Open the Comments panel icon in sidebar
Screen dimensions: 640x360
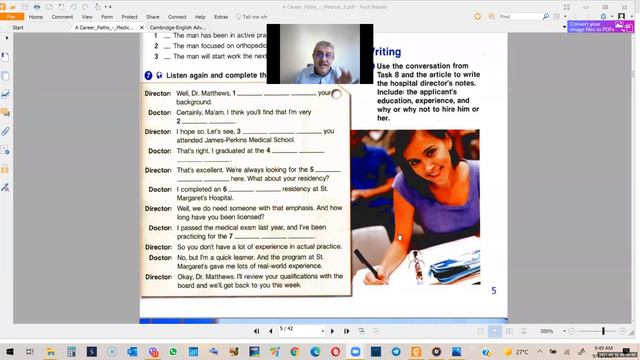tap(5, 113)
